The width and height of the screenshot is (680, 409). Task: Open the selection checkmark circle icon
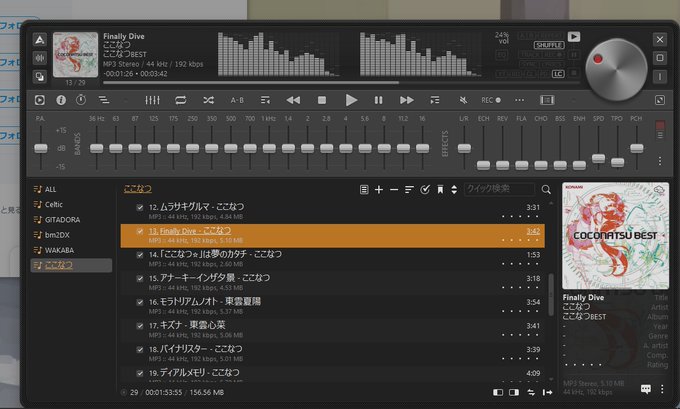pos(425,189)
